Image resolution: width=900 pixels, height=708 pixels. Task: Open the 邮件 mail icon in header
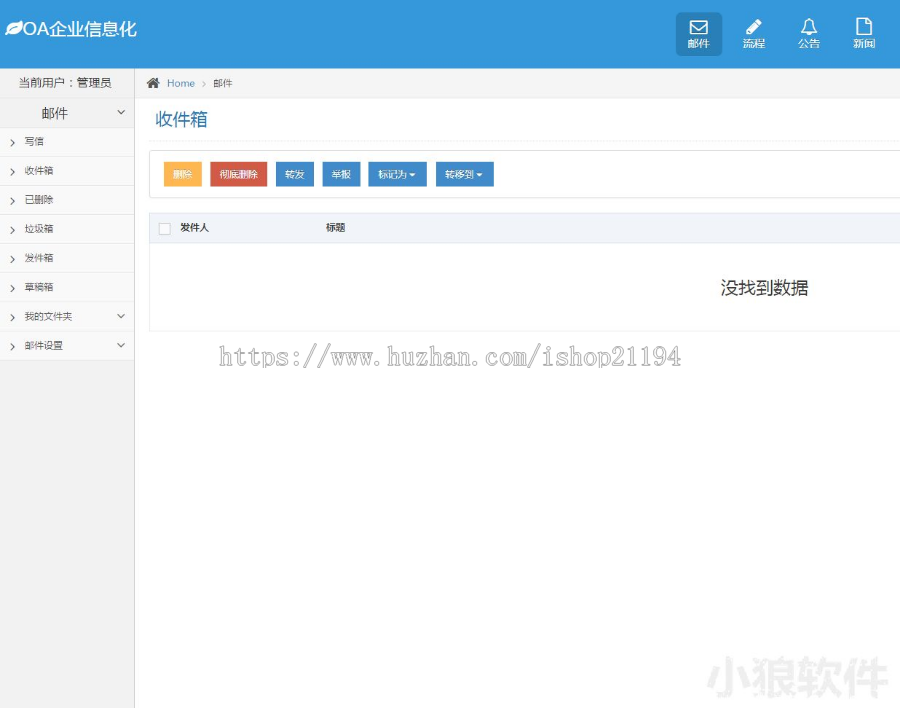[699, 34]
